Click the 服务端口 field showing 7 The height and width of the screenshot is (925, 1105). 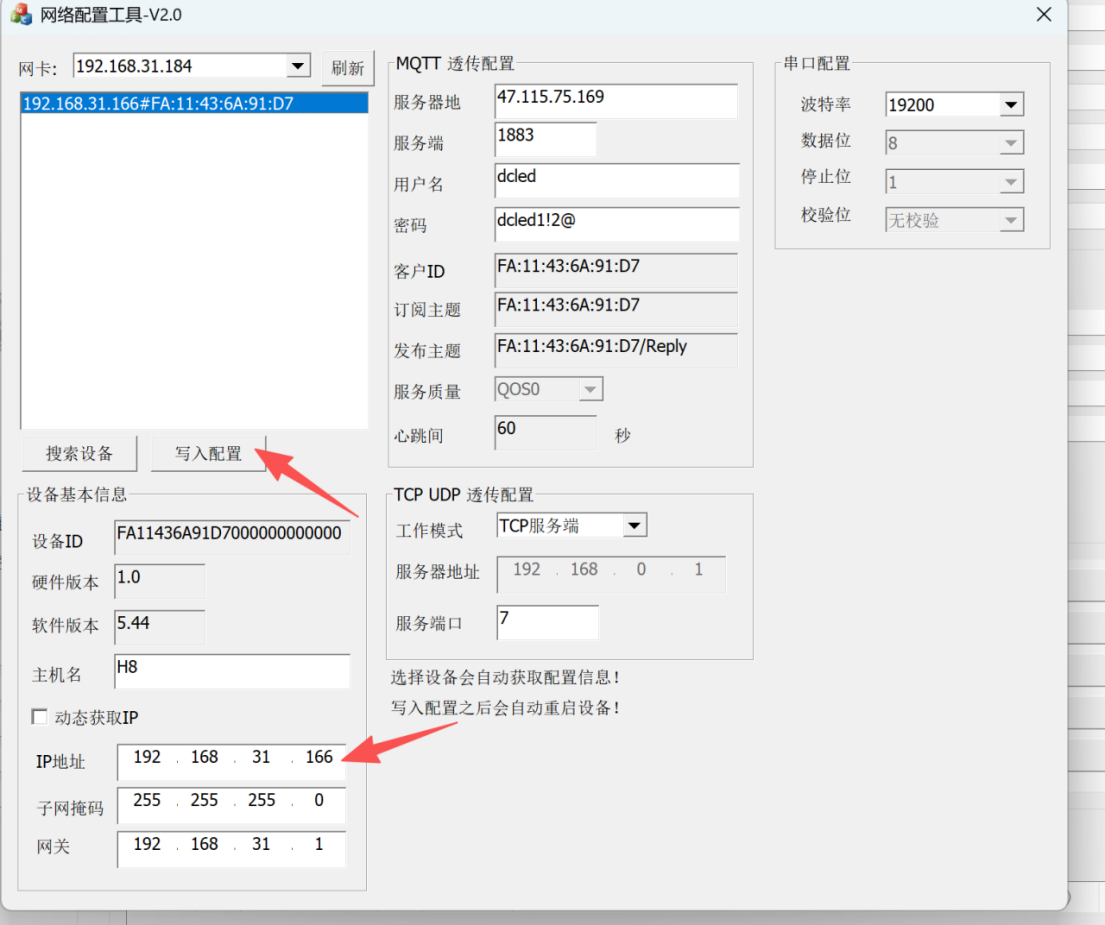(x=548, y=622)
